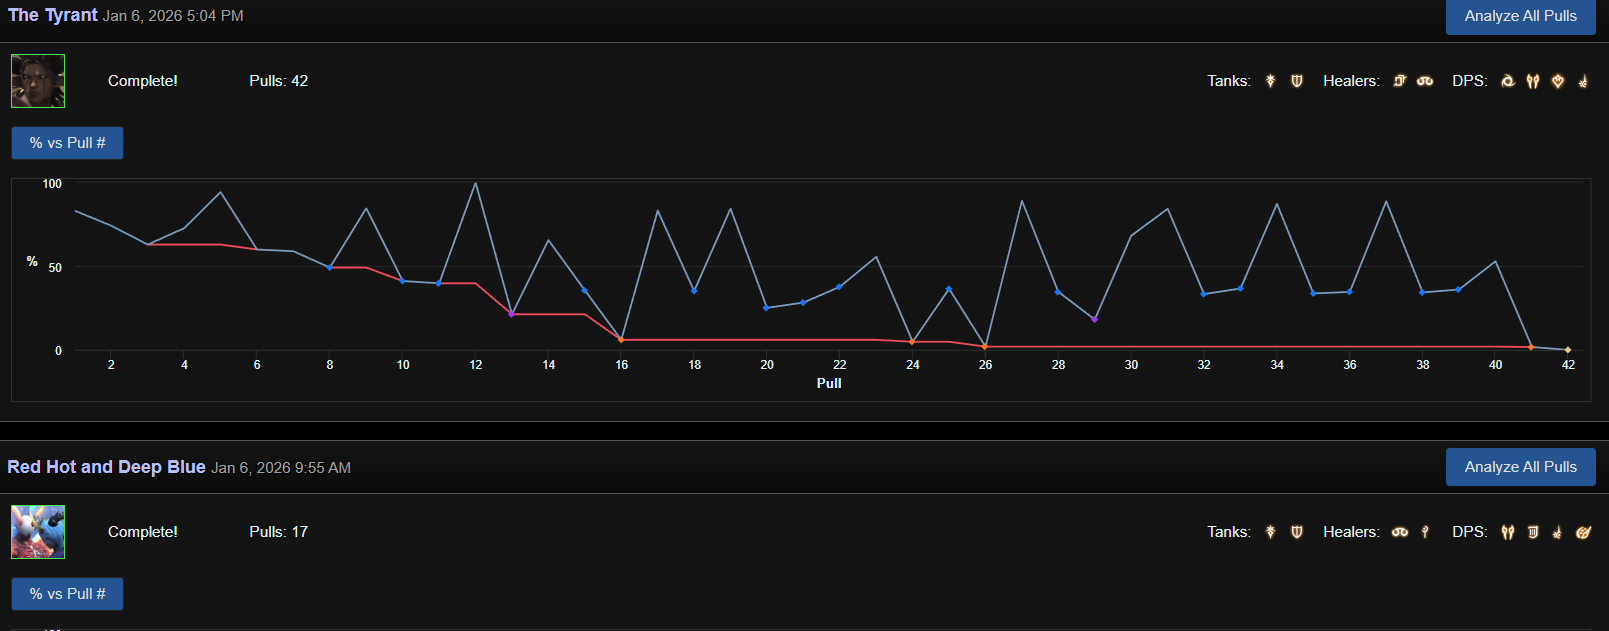This screenshot has height=631, width=1609.
Task: Select Viper twin-blade icon in Red Hot row
Action: point(1508,532)
